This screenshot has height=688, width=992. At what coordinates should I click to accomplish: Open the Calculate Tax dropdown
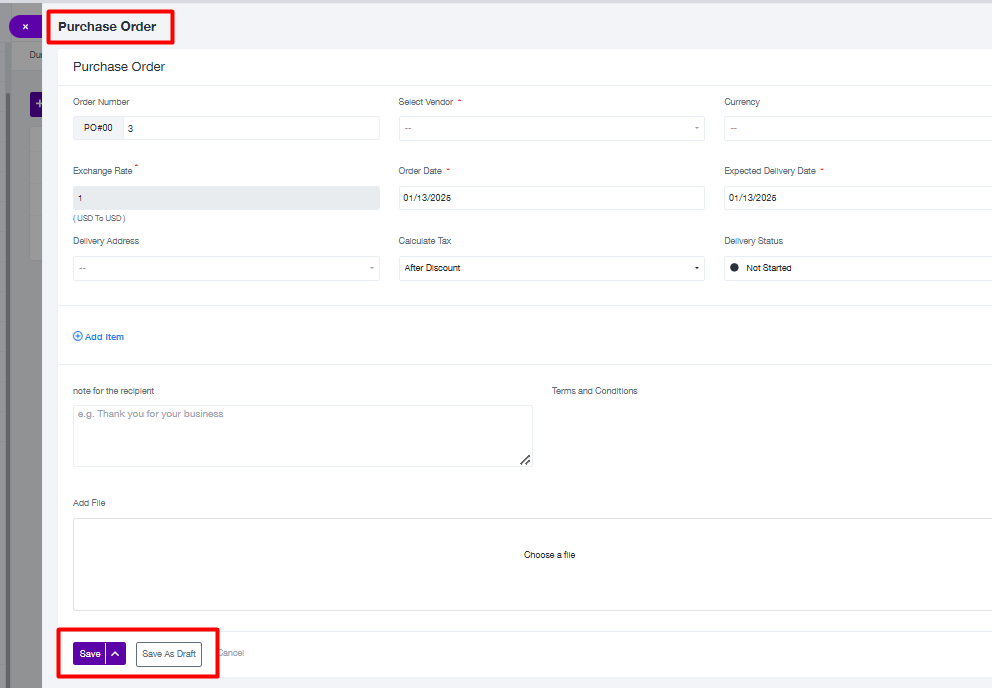point(552,268)
